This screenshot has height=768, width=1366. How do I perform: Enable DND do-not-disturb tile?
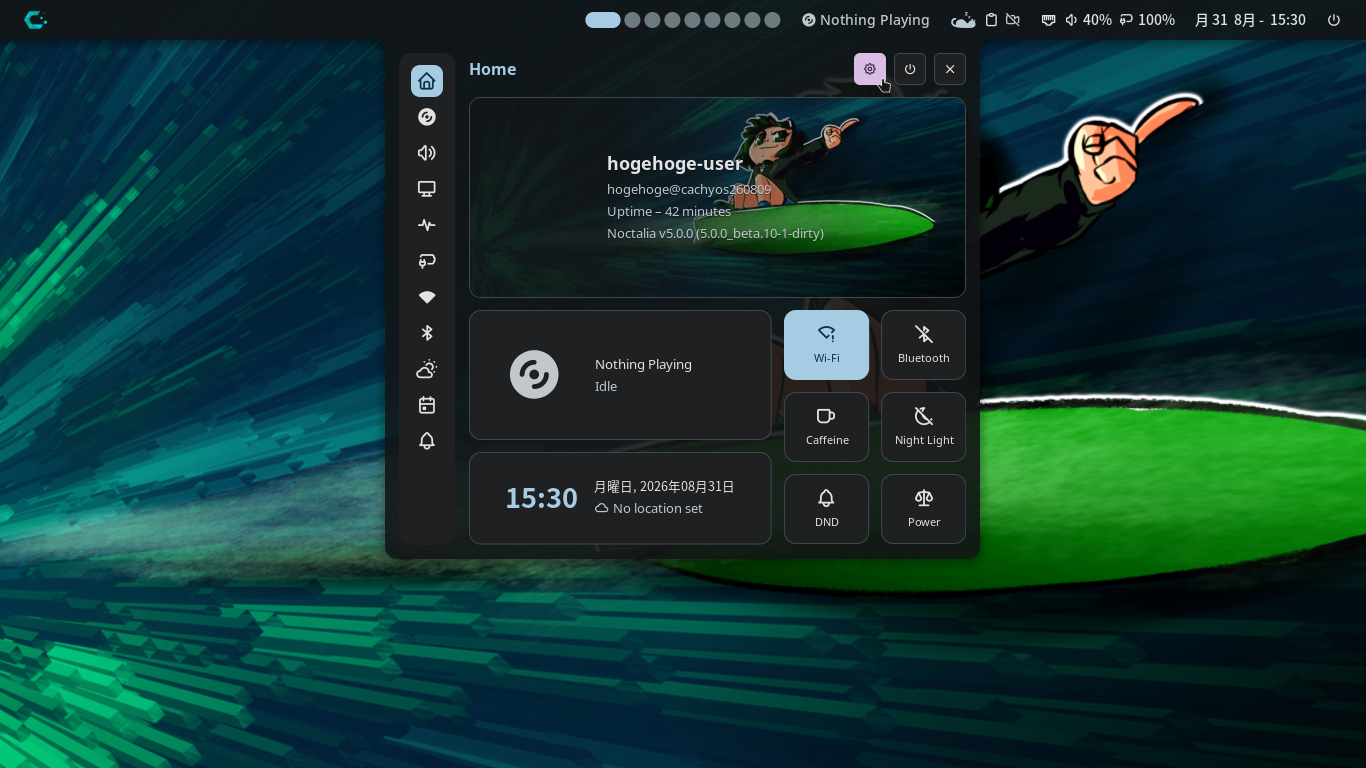tap(826, 509)
